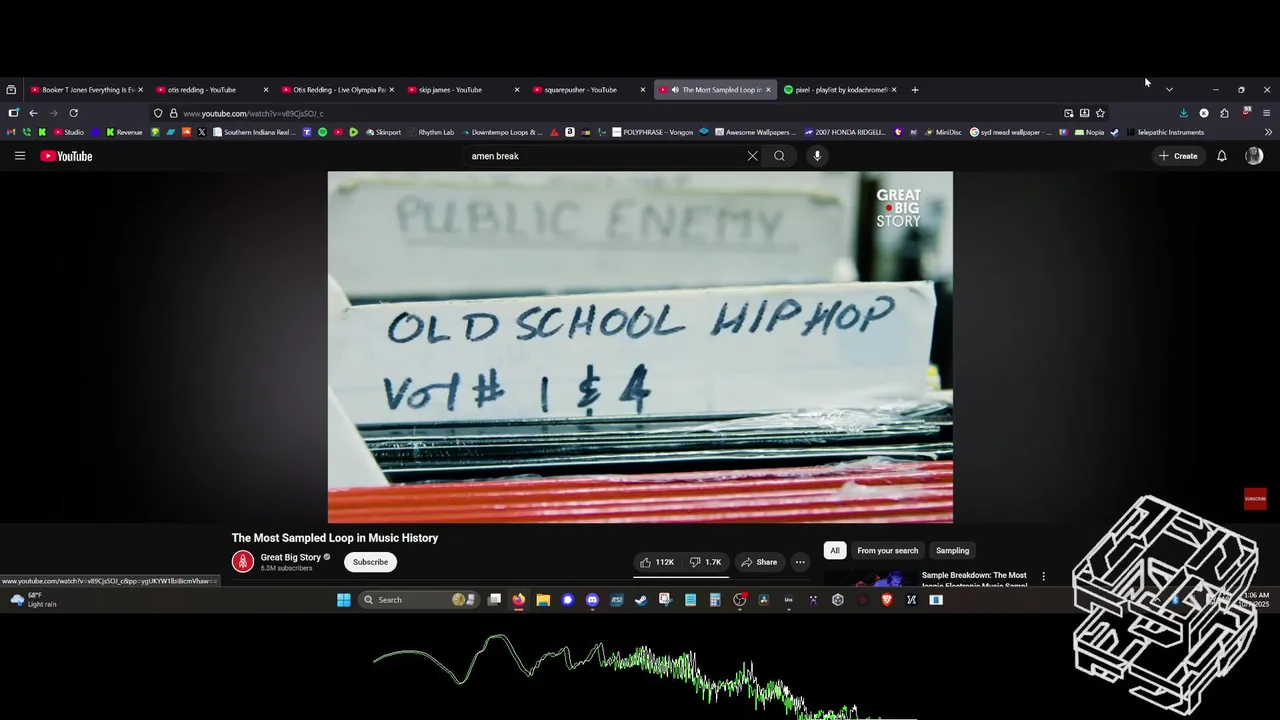Select the 'All' filter chip
1280x720 pixels.
(835, 550)
